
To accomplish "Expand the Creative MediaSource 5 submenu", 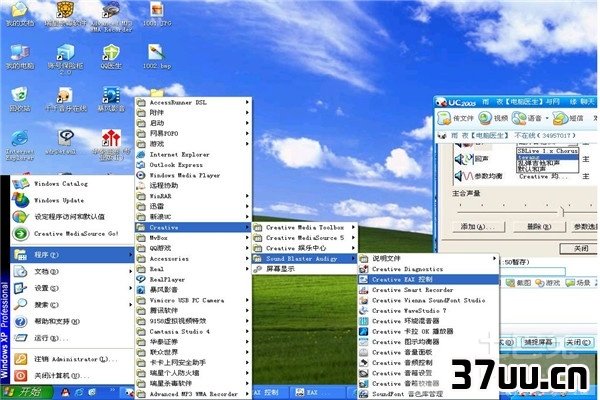I will pos(305,238).
